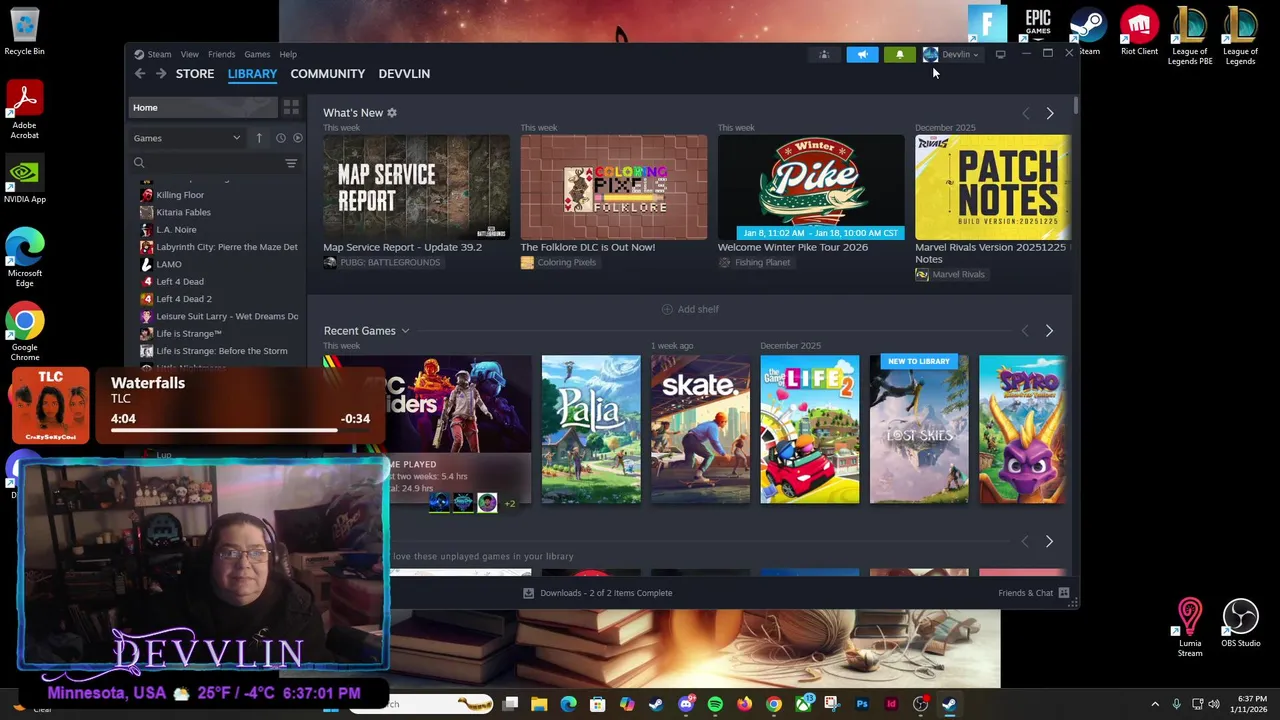
Task: Open Winter Pike Tour news card
Action: pyautogui.click(x=811, y=187)
